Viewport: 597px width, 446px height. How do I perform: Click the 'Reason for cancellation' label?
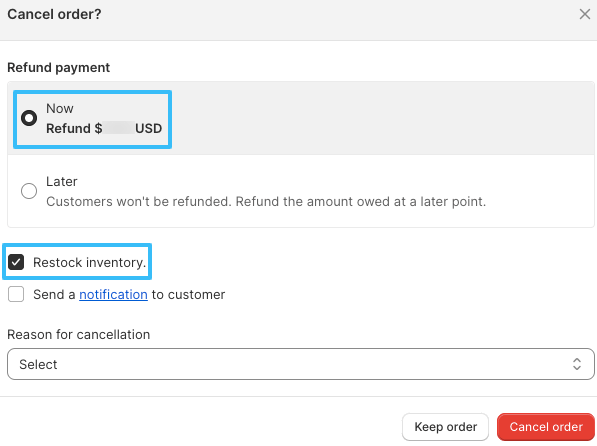point(79,334)
